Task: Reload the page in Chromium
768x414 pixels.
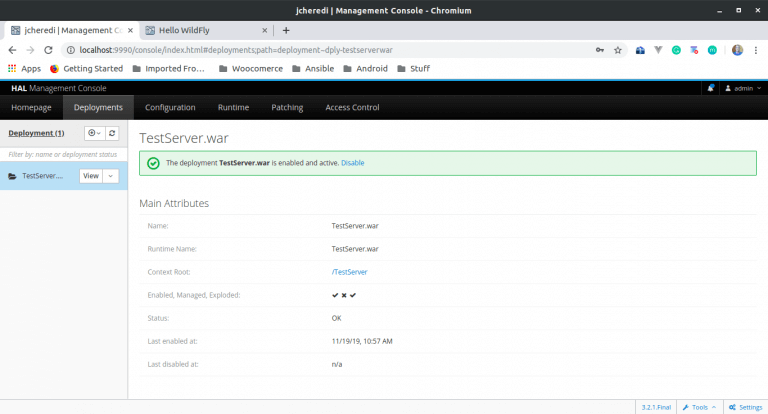Action: [48, 50]
